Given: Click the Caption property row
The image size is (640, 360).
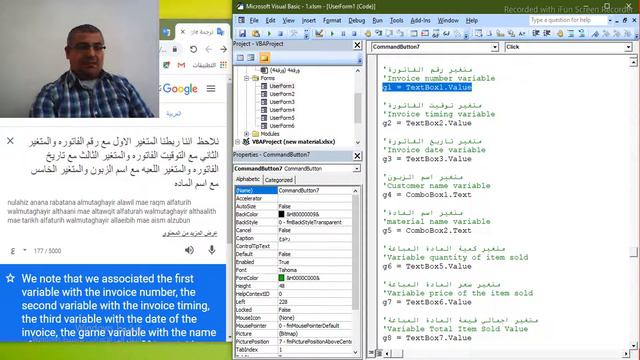Looking at the screenshot, I should coord(293,238).
